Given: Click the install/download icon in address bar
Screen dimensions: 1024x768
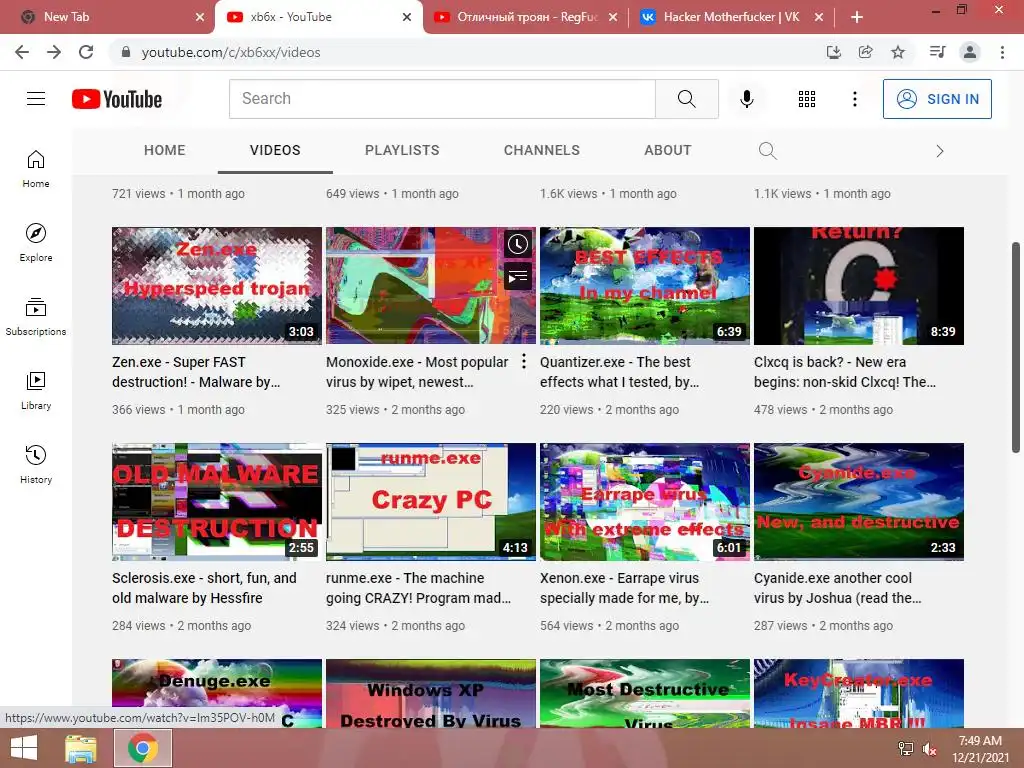Looking at the screenshot, I should 834,52.
